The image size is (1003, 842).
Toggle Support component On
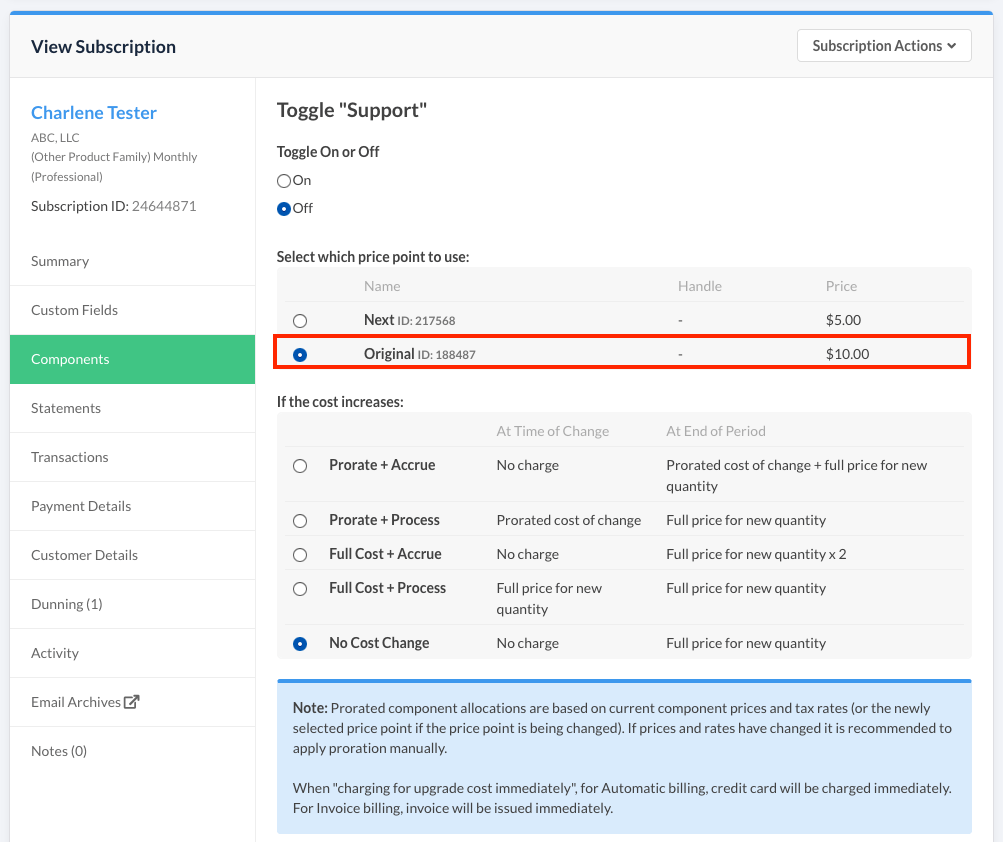click(284, 181)
